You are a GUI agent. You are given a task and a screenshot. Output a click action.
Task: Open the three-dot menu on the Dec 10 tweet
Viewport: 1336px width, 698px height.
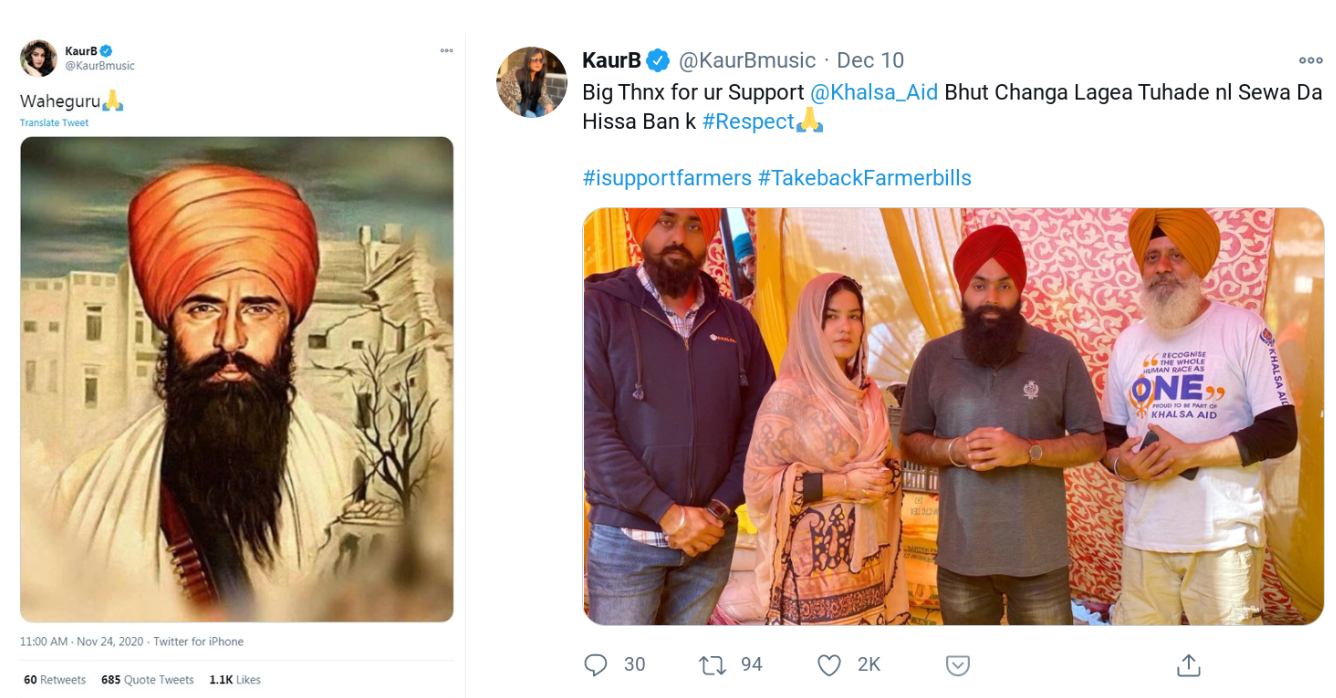click(1310, 61)
